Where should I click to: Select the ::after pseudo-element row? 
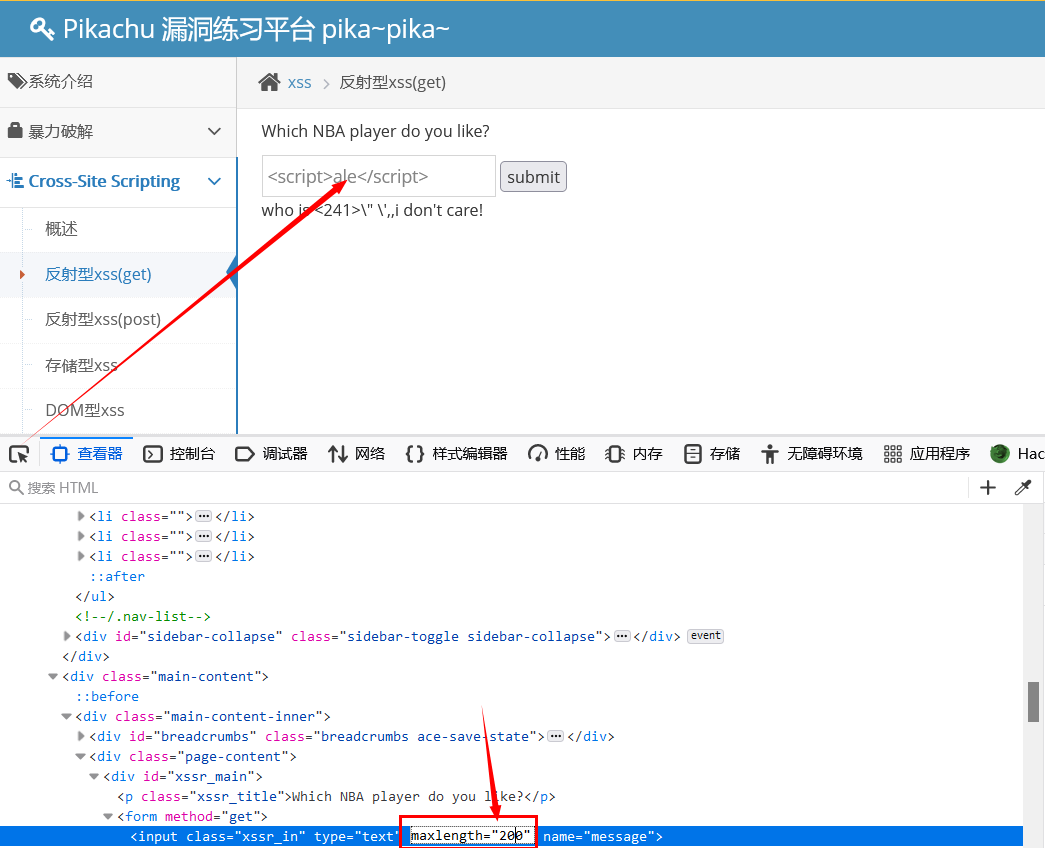pyautogui.click(x=117, y=576)
